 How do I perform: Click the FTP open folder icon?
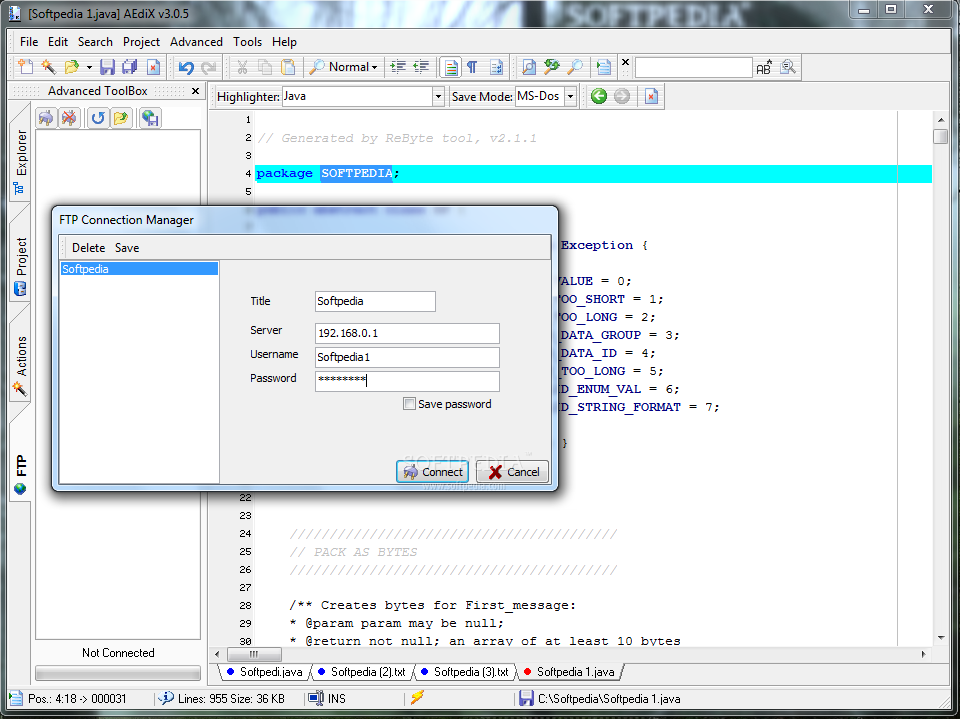121,117
